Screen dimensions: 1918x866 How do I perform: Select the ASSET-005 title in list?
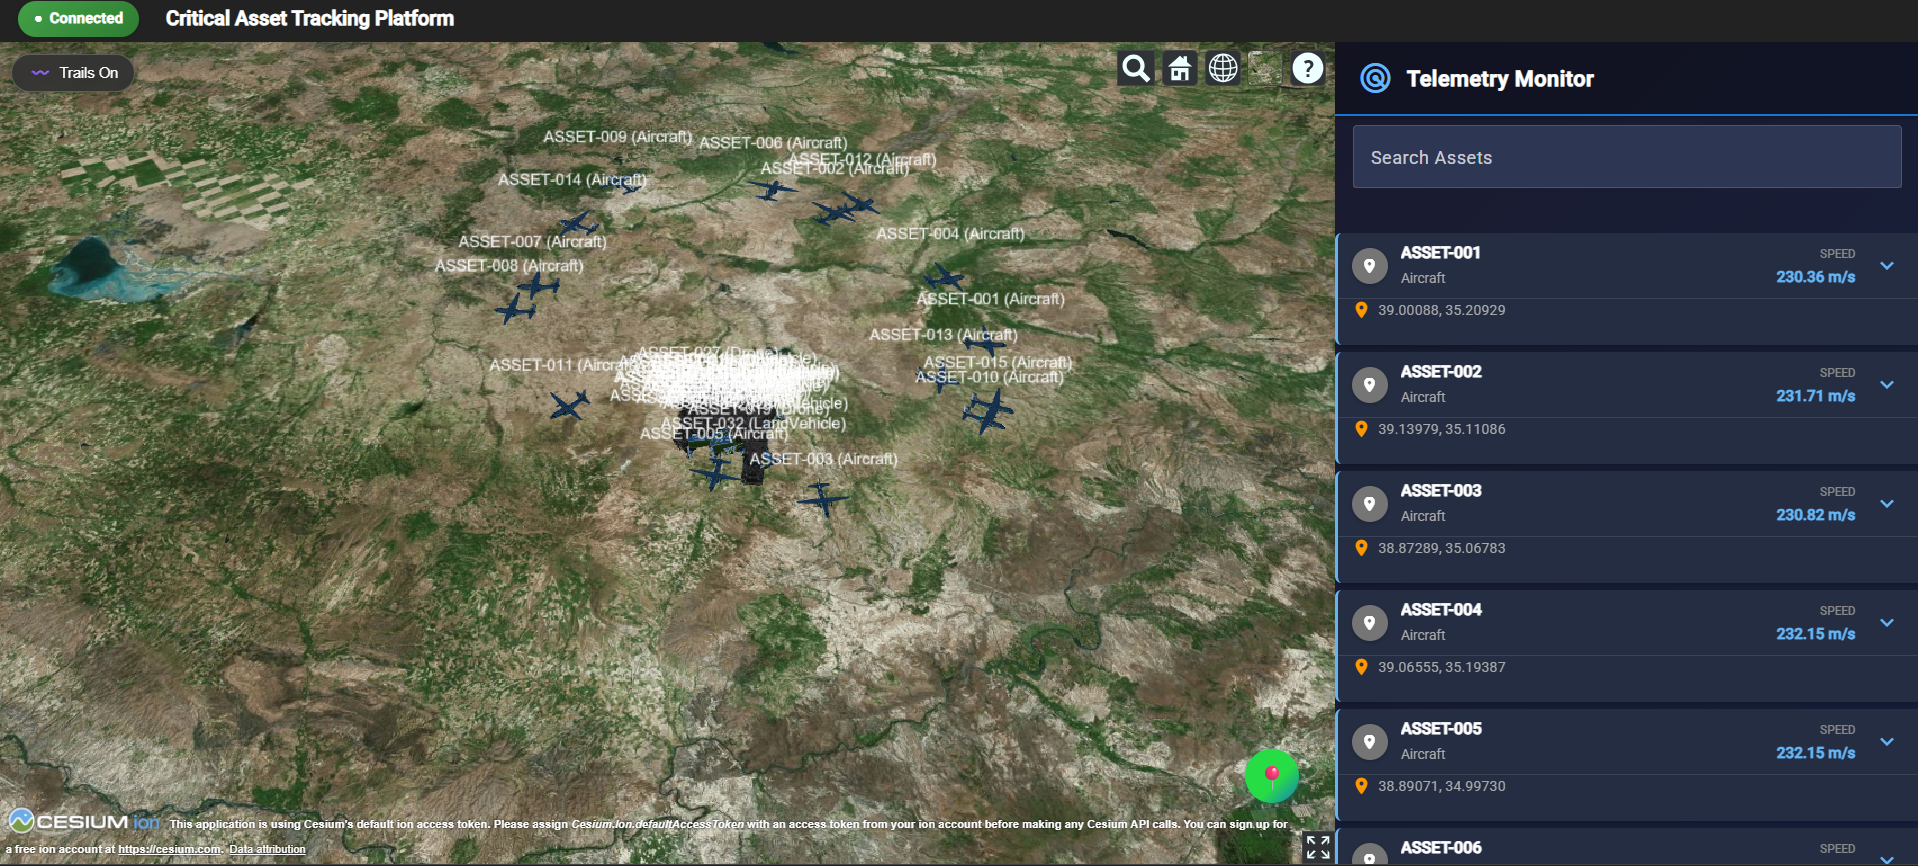tap(1441, 729)
